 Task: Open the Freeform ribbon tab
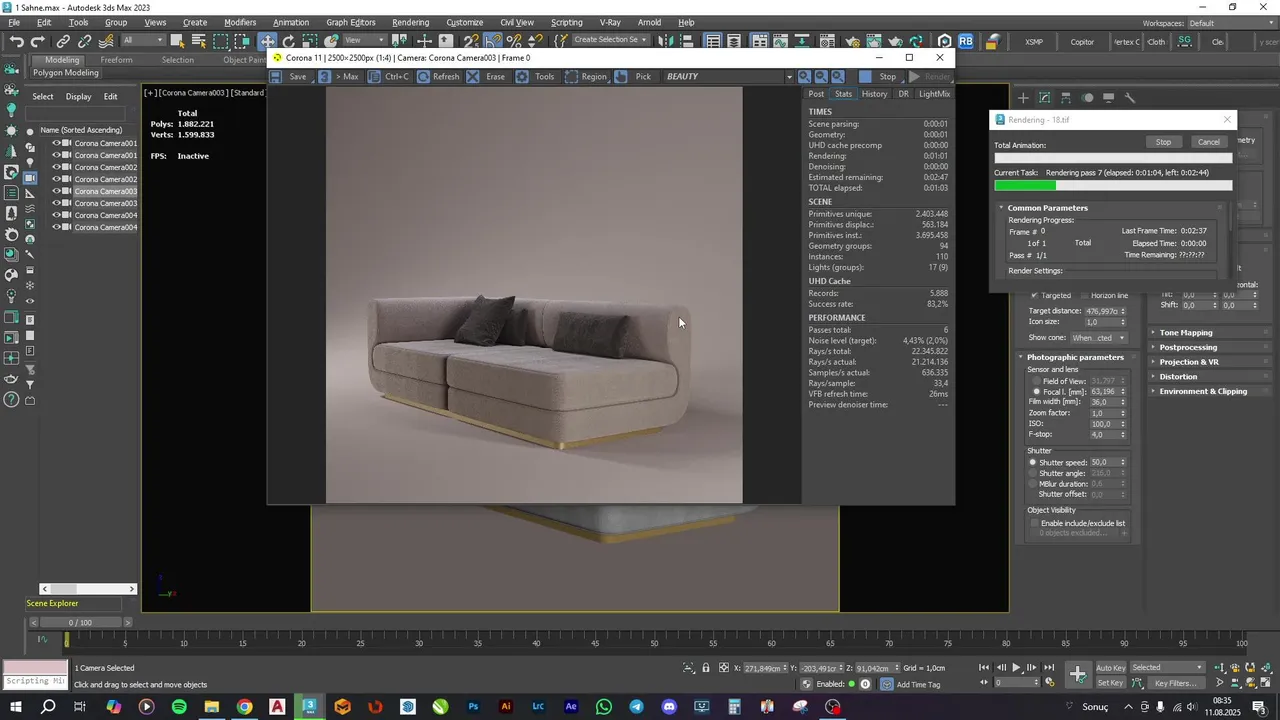pyautogui.click(x=116, y=60)
